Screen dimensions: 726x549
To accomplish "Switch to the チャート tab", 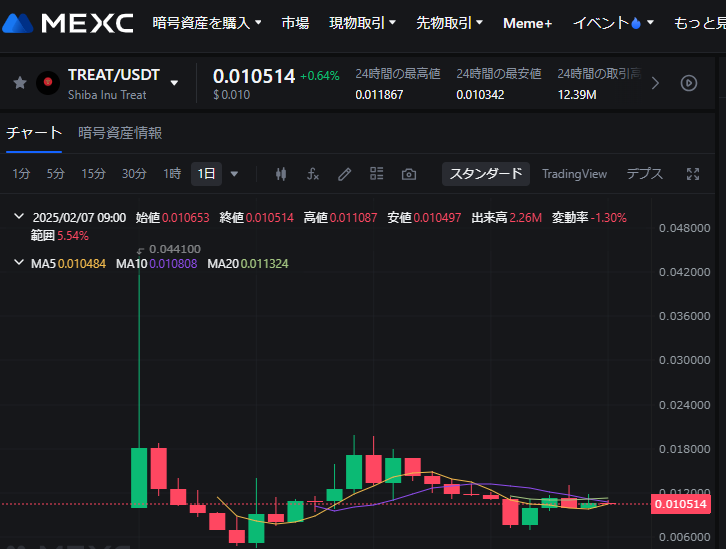I will (x=34, y=133).
